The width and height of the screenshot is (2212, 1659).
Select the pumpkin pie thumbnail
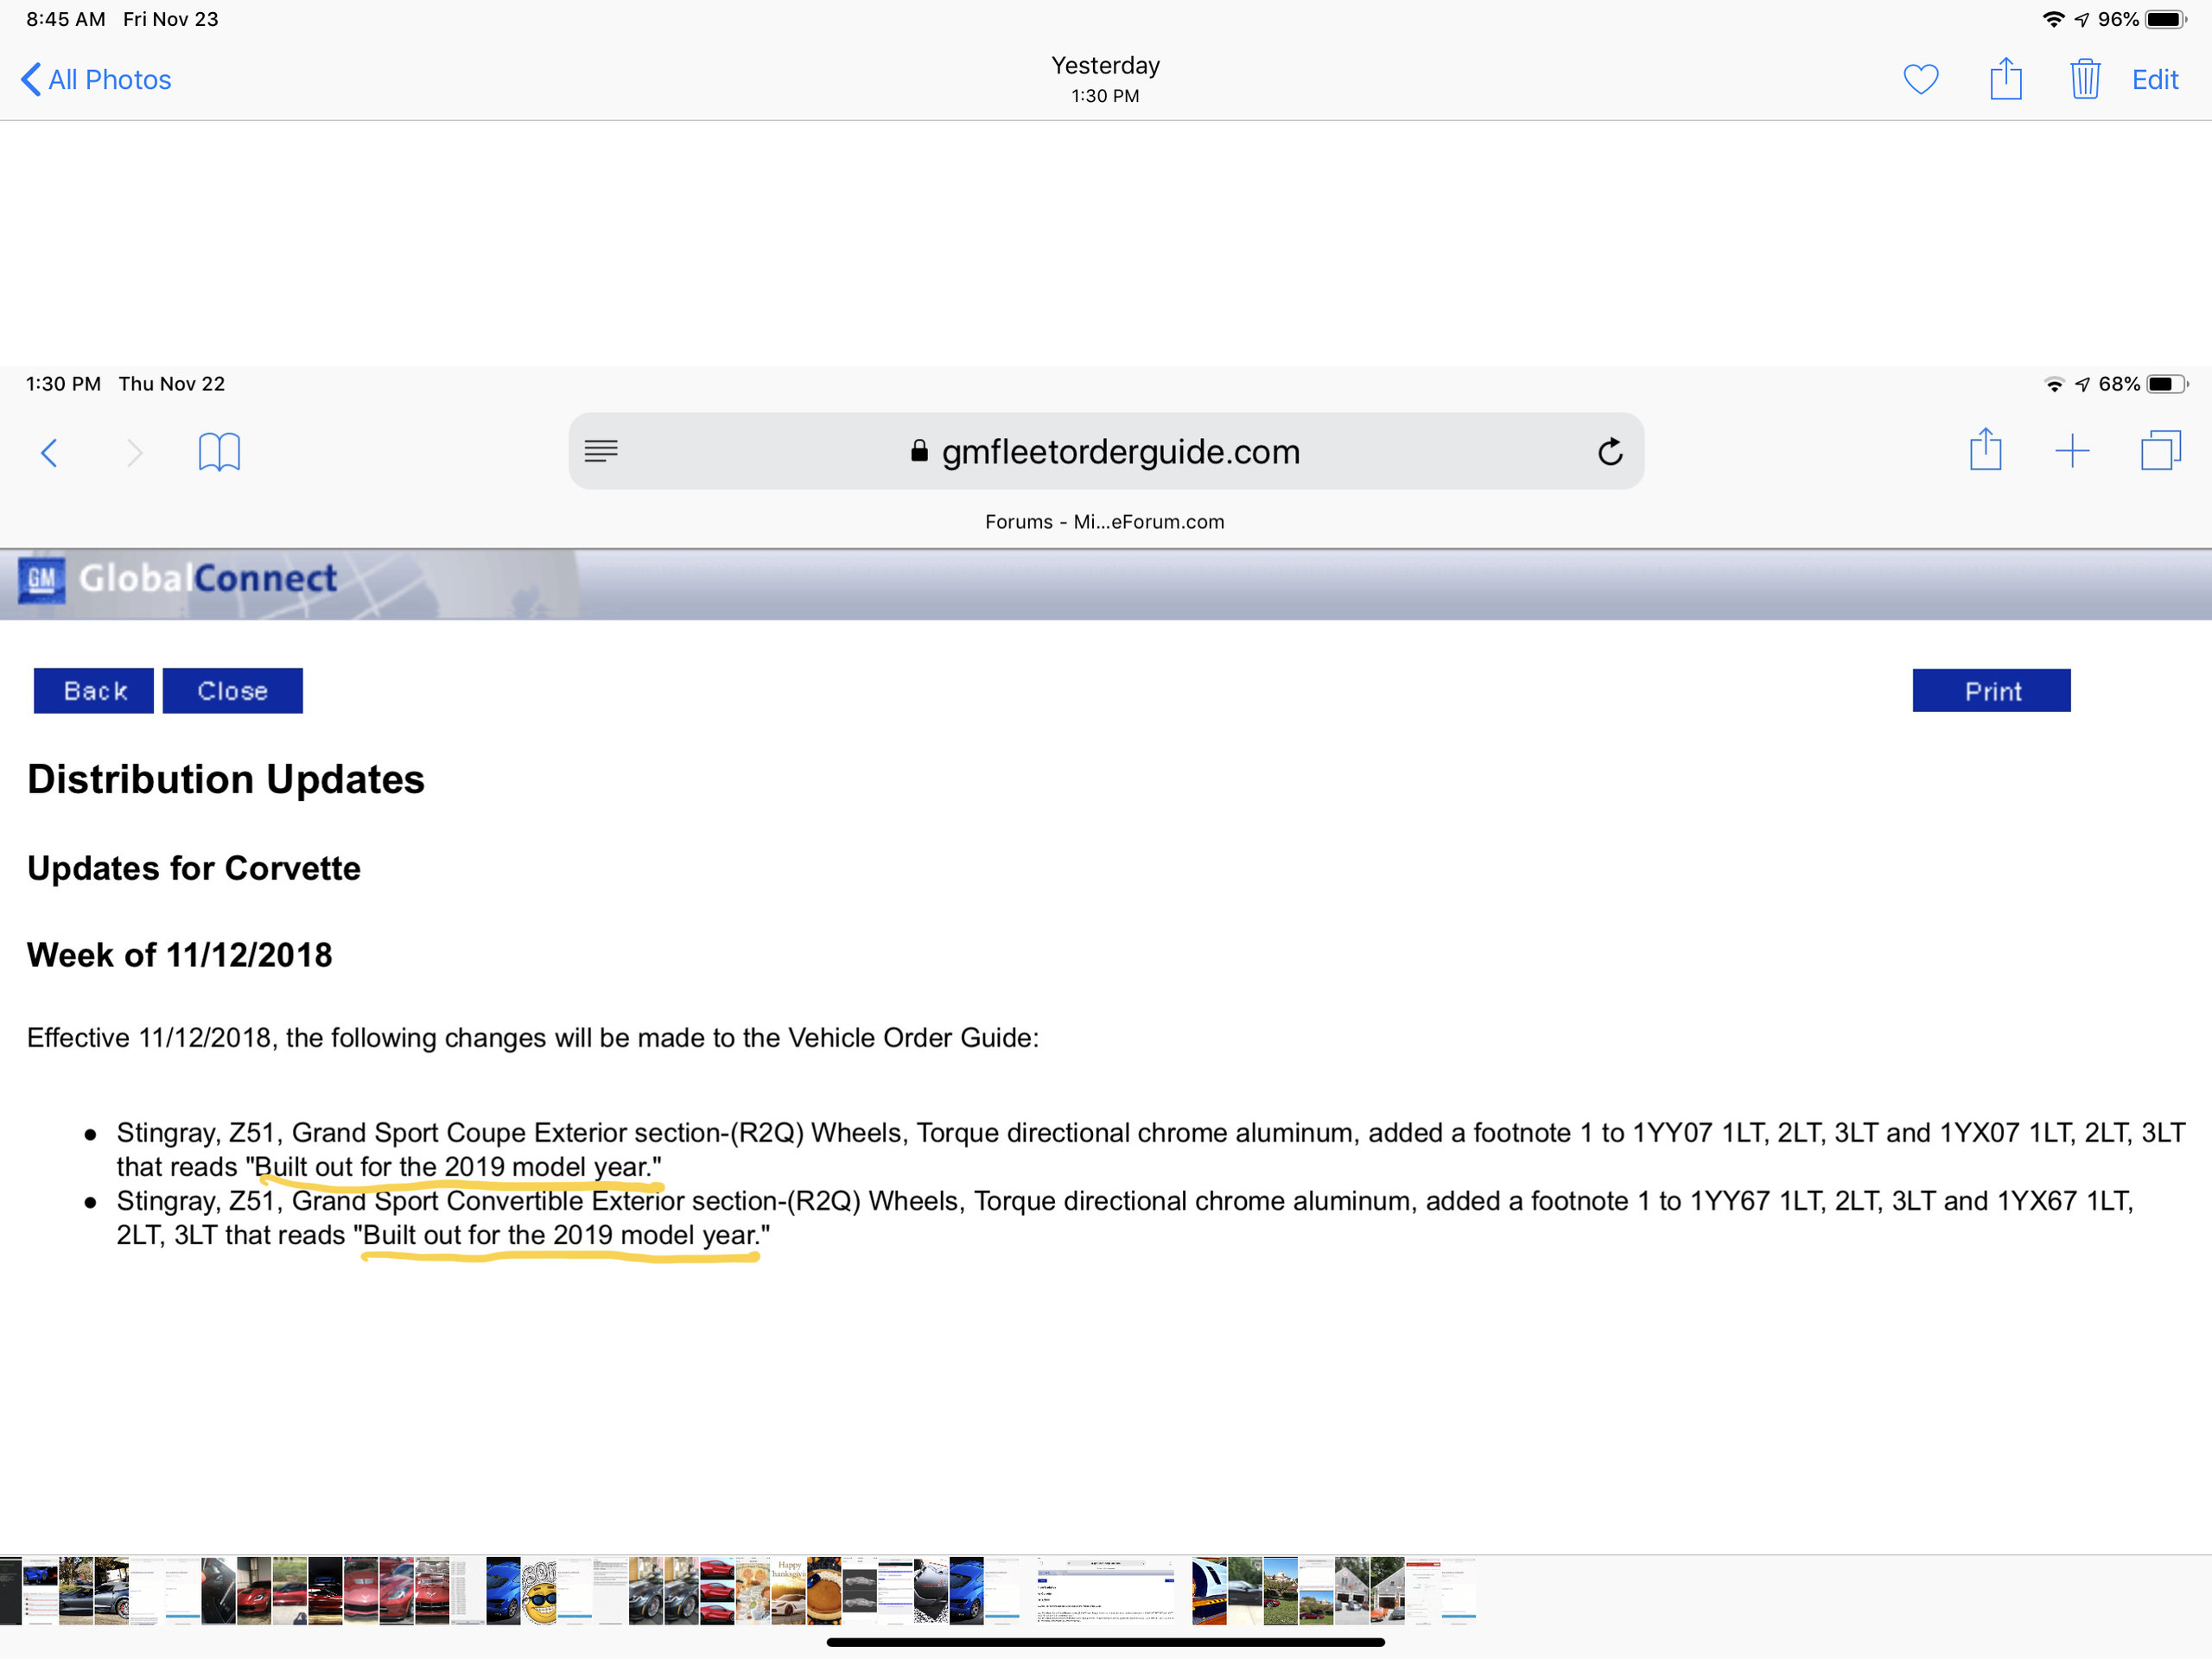[824, 1590]
